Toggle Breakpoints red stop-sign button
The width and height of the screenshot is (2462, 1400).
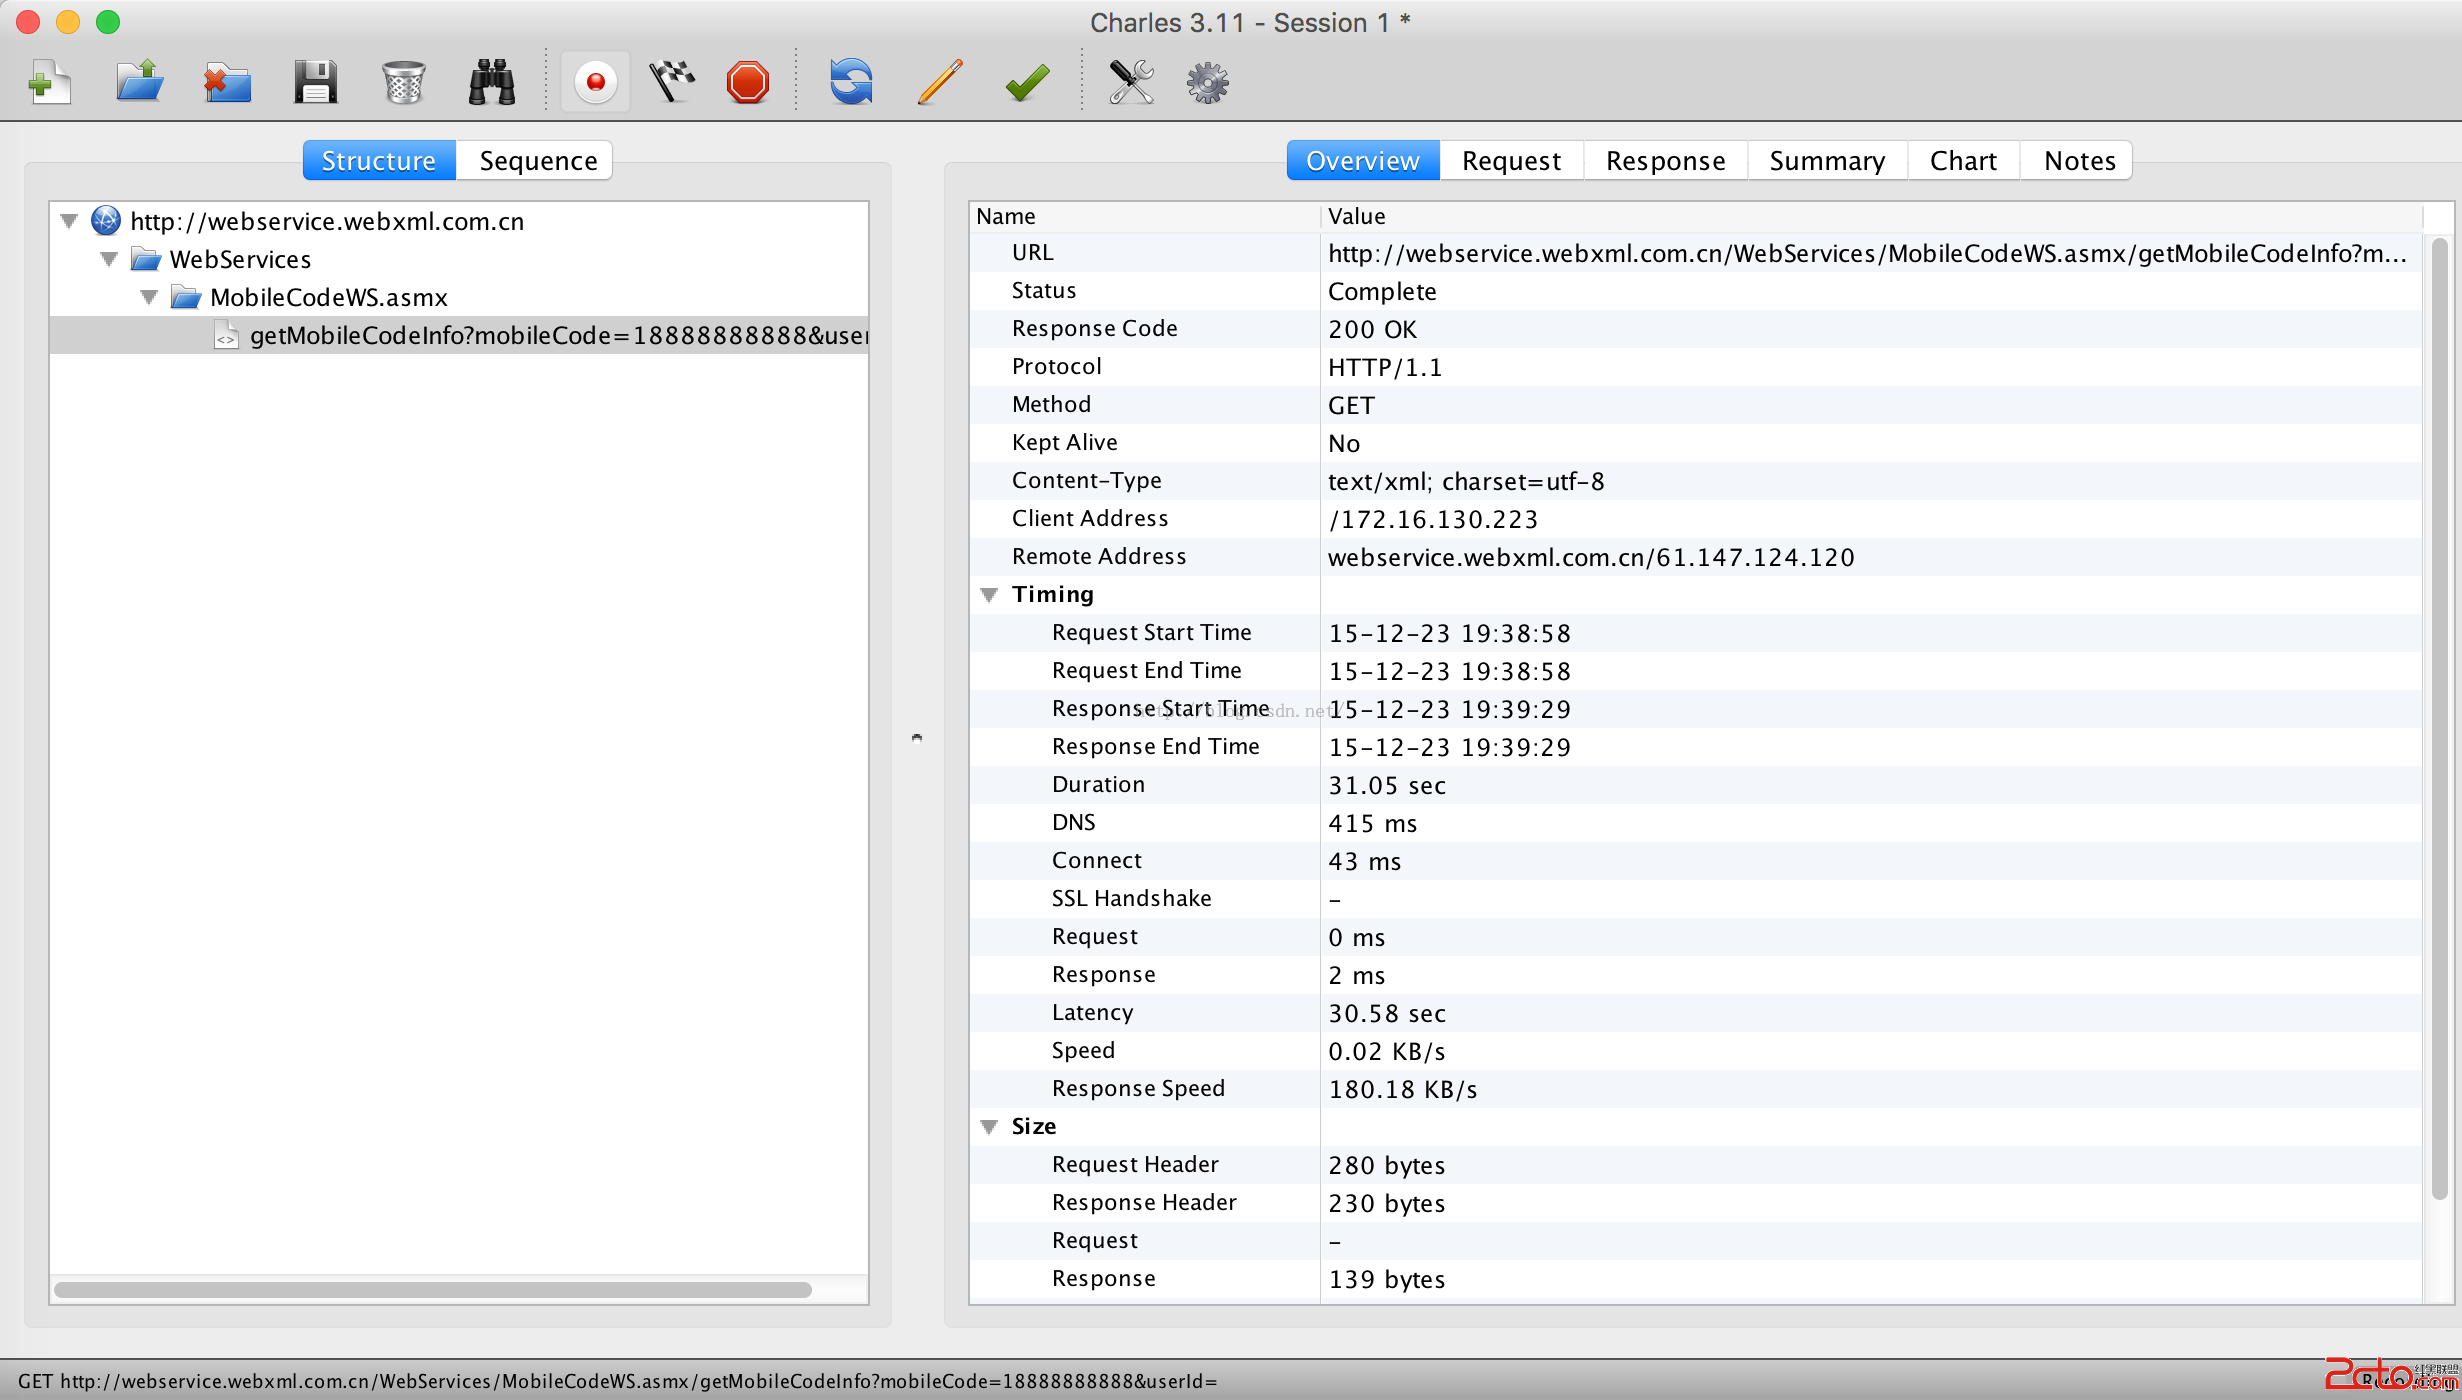point(748,82)
